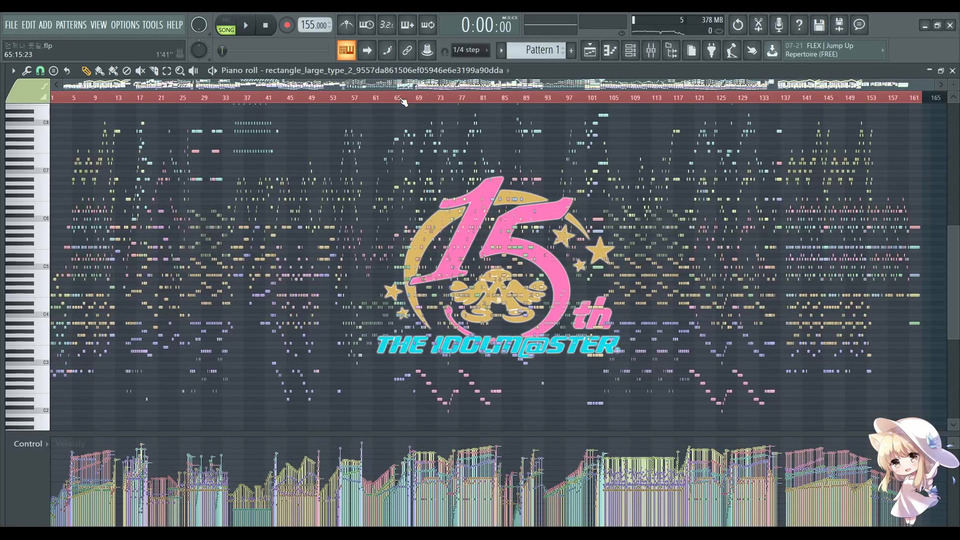Open the content download icon
This screenshot has width=960, height=540.
pyautogui.click(x=772, y=50)
